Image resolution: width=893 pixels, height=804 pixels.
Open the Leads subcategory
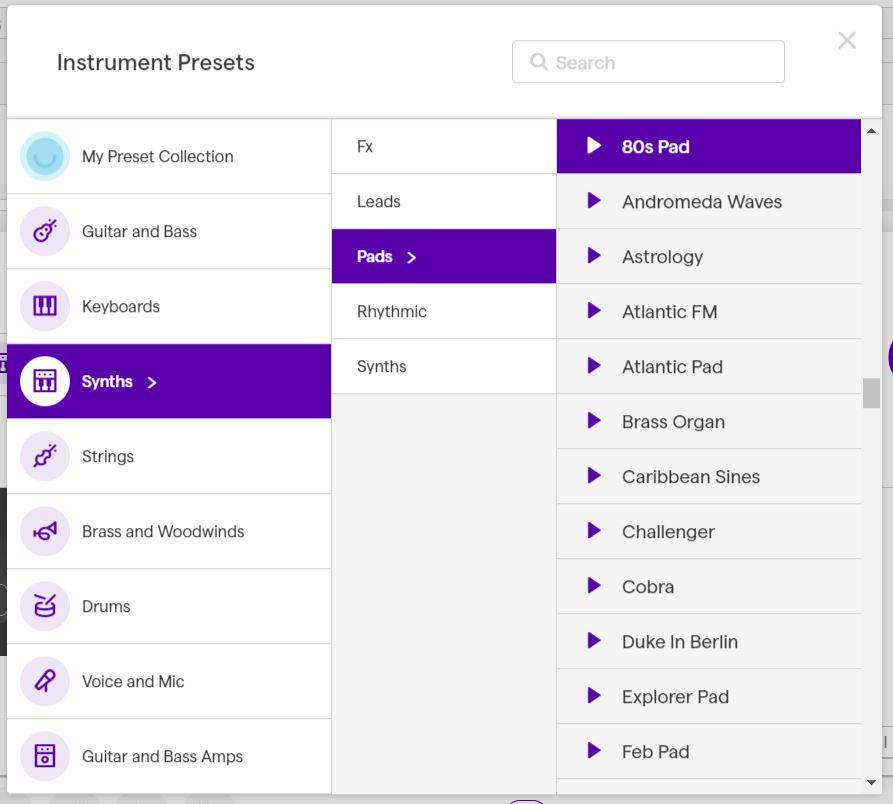(379, 201)
